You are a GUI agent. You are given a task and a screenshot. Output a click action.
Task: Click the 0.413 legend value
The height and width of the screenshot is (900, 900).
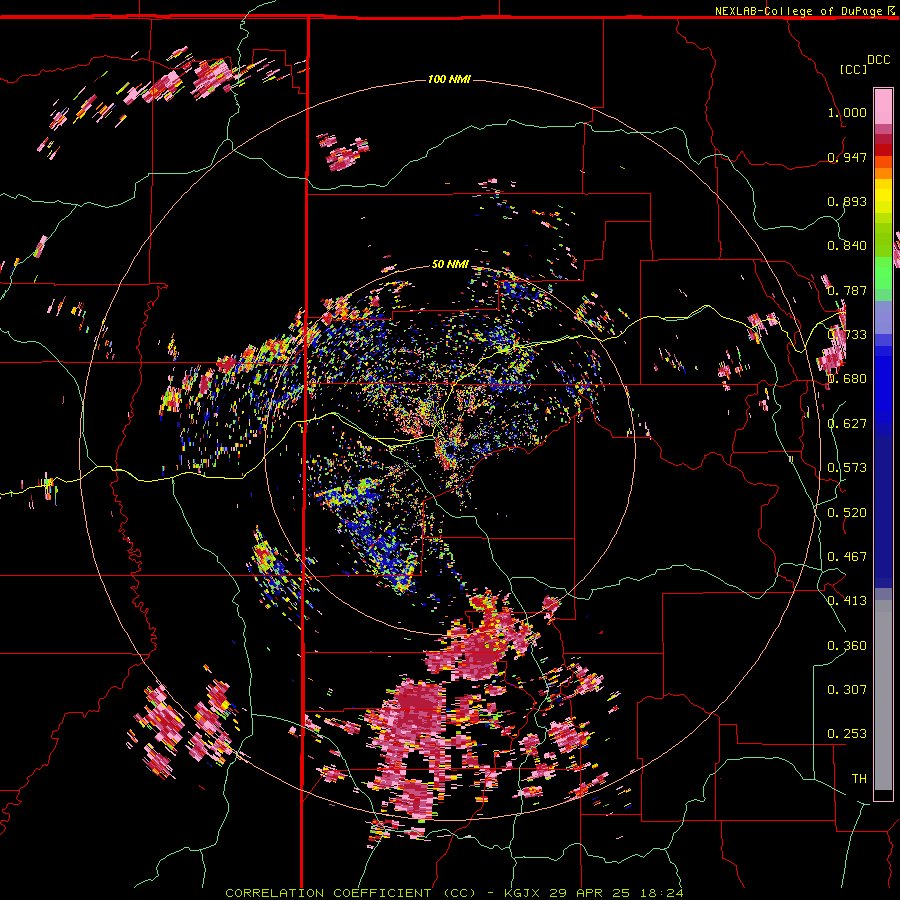pyautogui.click(x=847, y=601)
